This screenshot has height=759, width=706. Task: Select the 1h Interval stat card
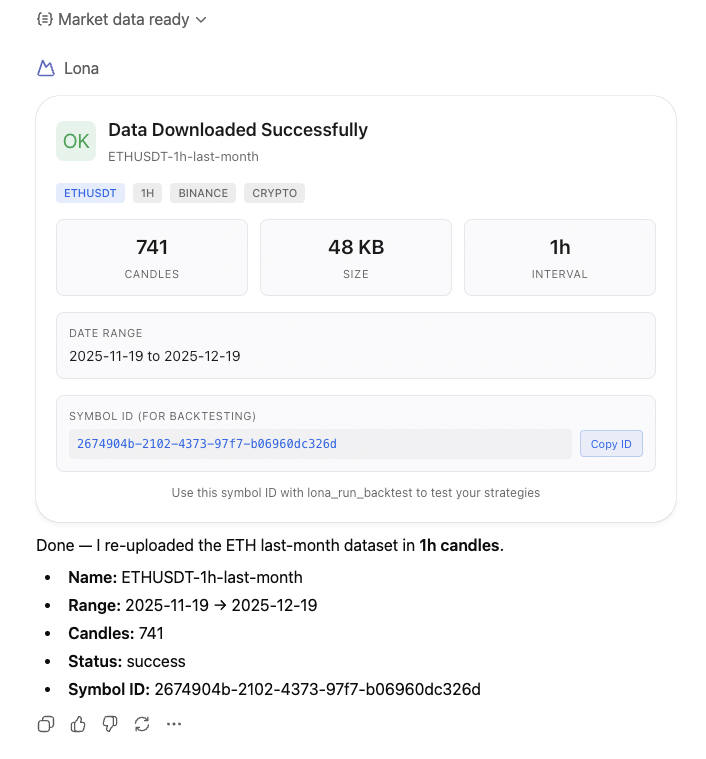point(560,258)
